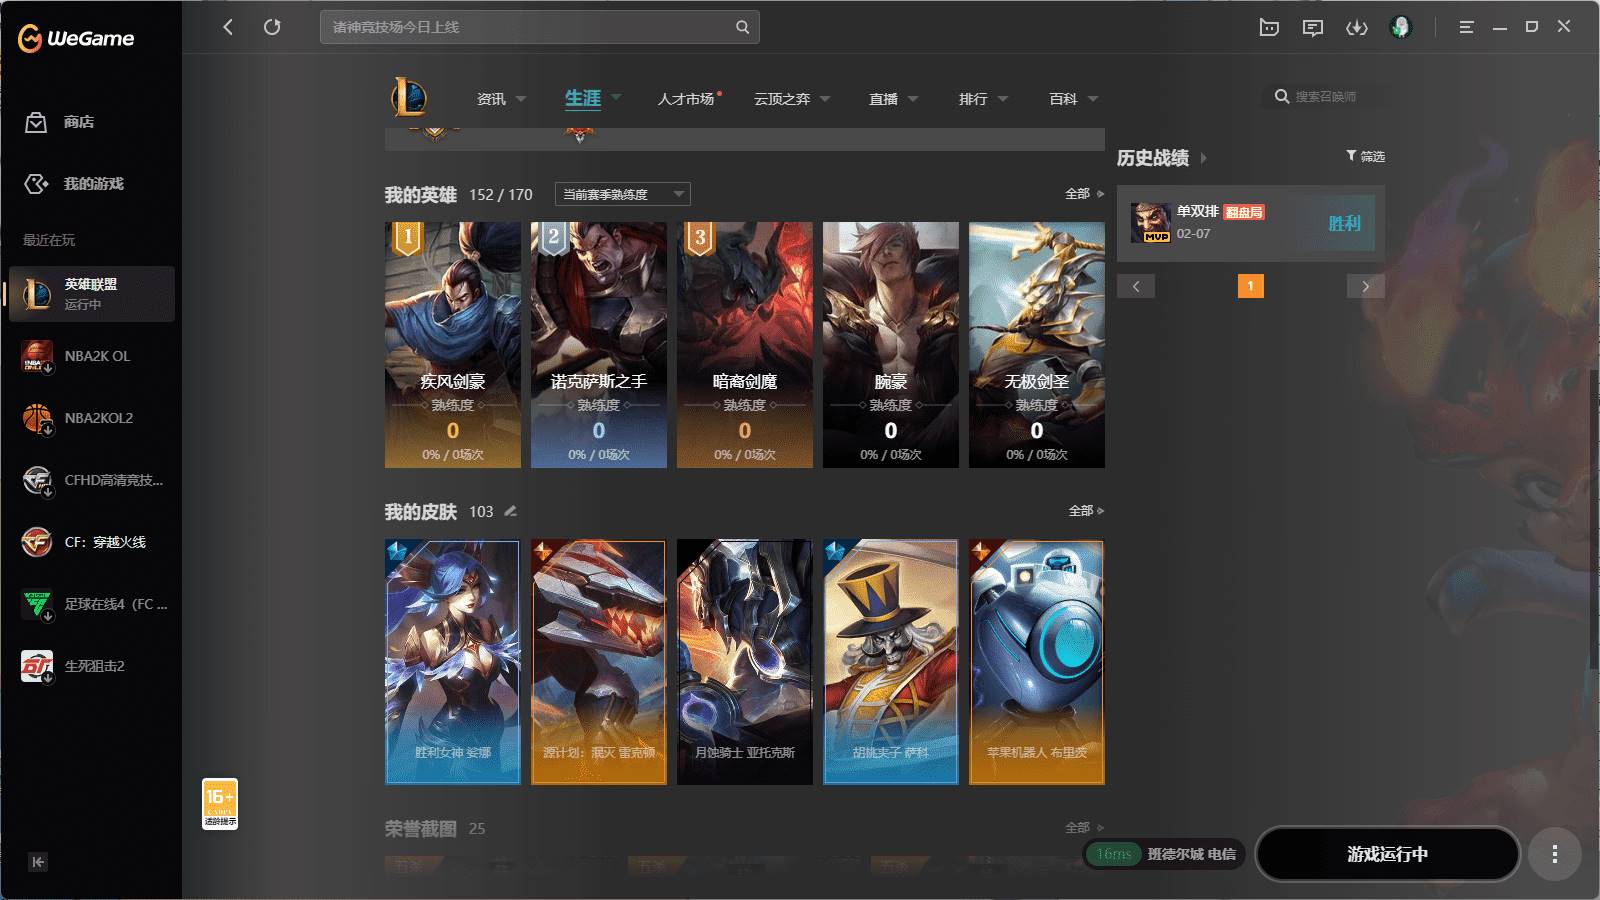1600x900 pixels.
Task: Open the 诺克萨斯之手 hero card
Action: [599, 345]
